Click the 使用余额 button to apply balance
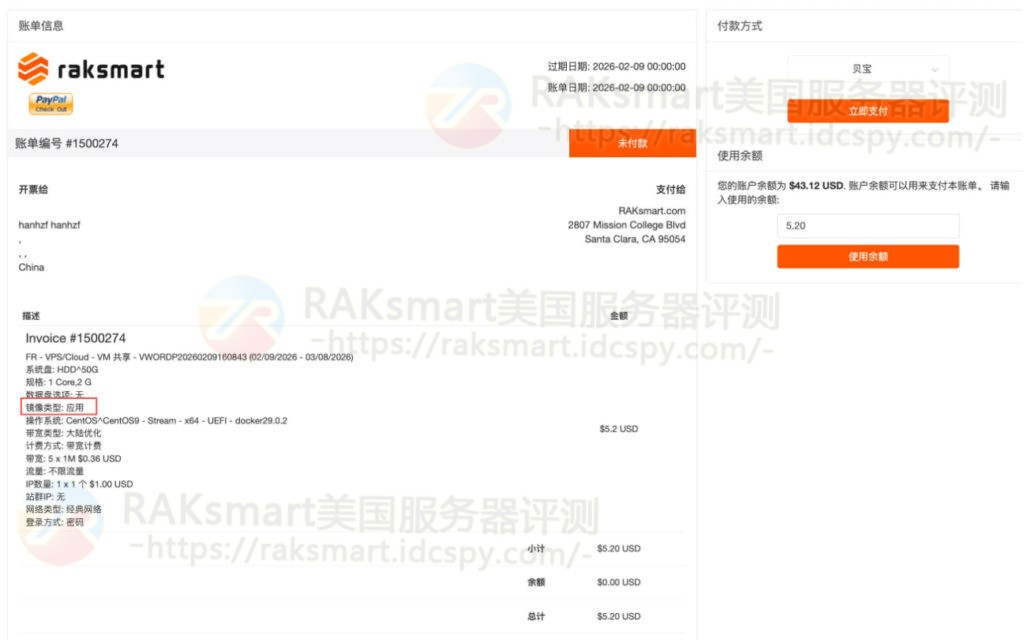The image size is (1024, 640). pyautogui.click(x=867, y=256)
